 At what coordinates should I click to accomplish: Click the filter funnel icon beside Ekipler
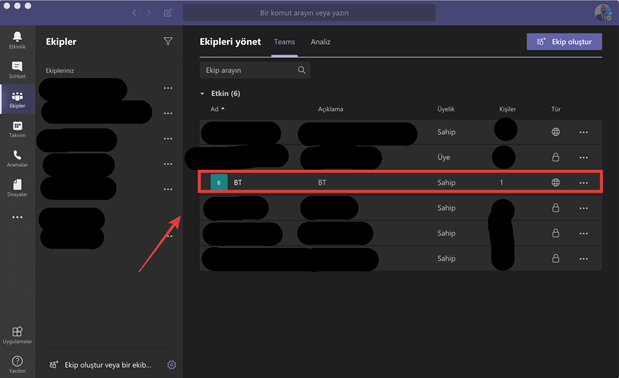coord(168,41)
